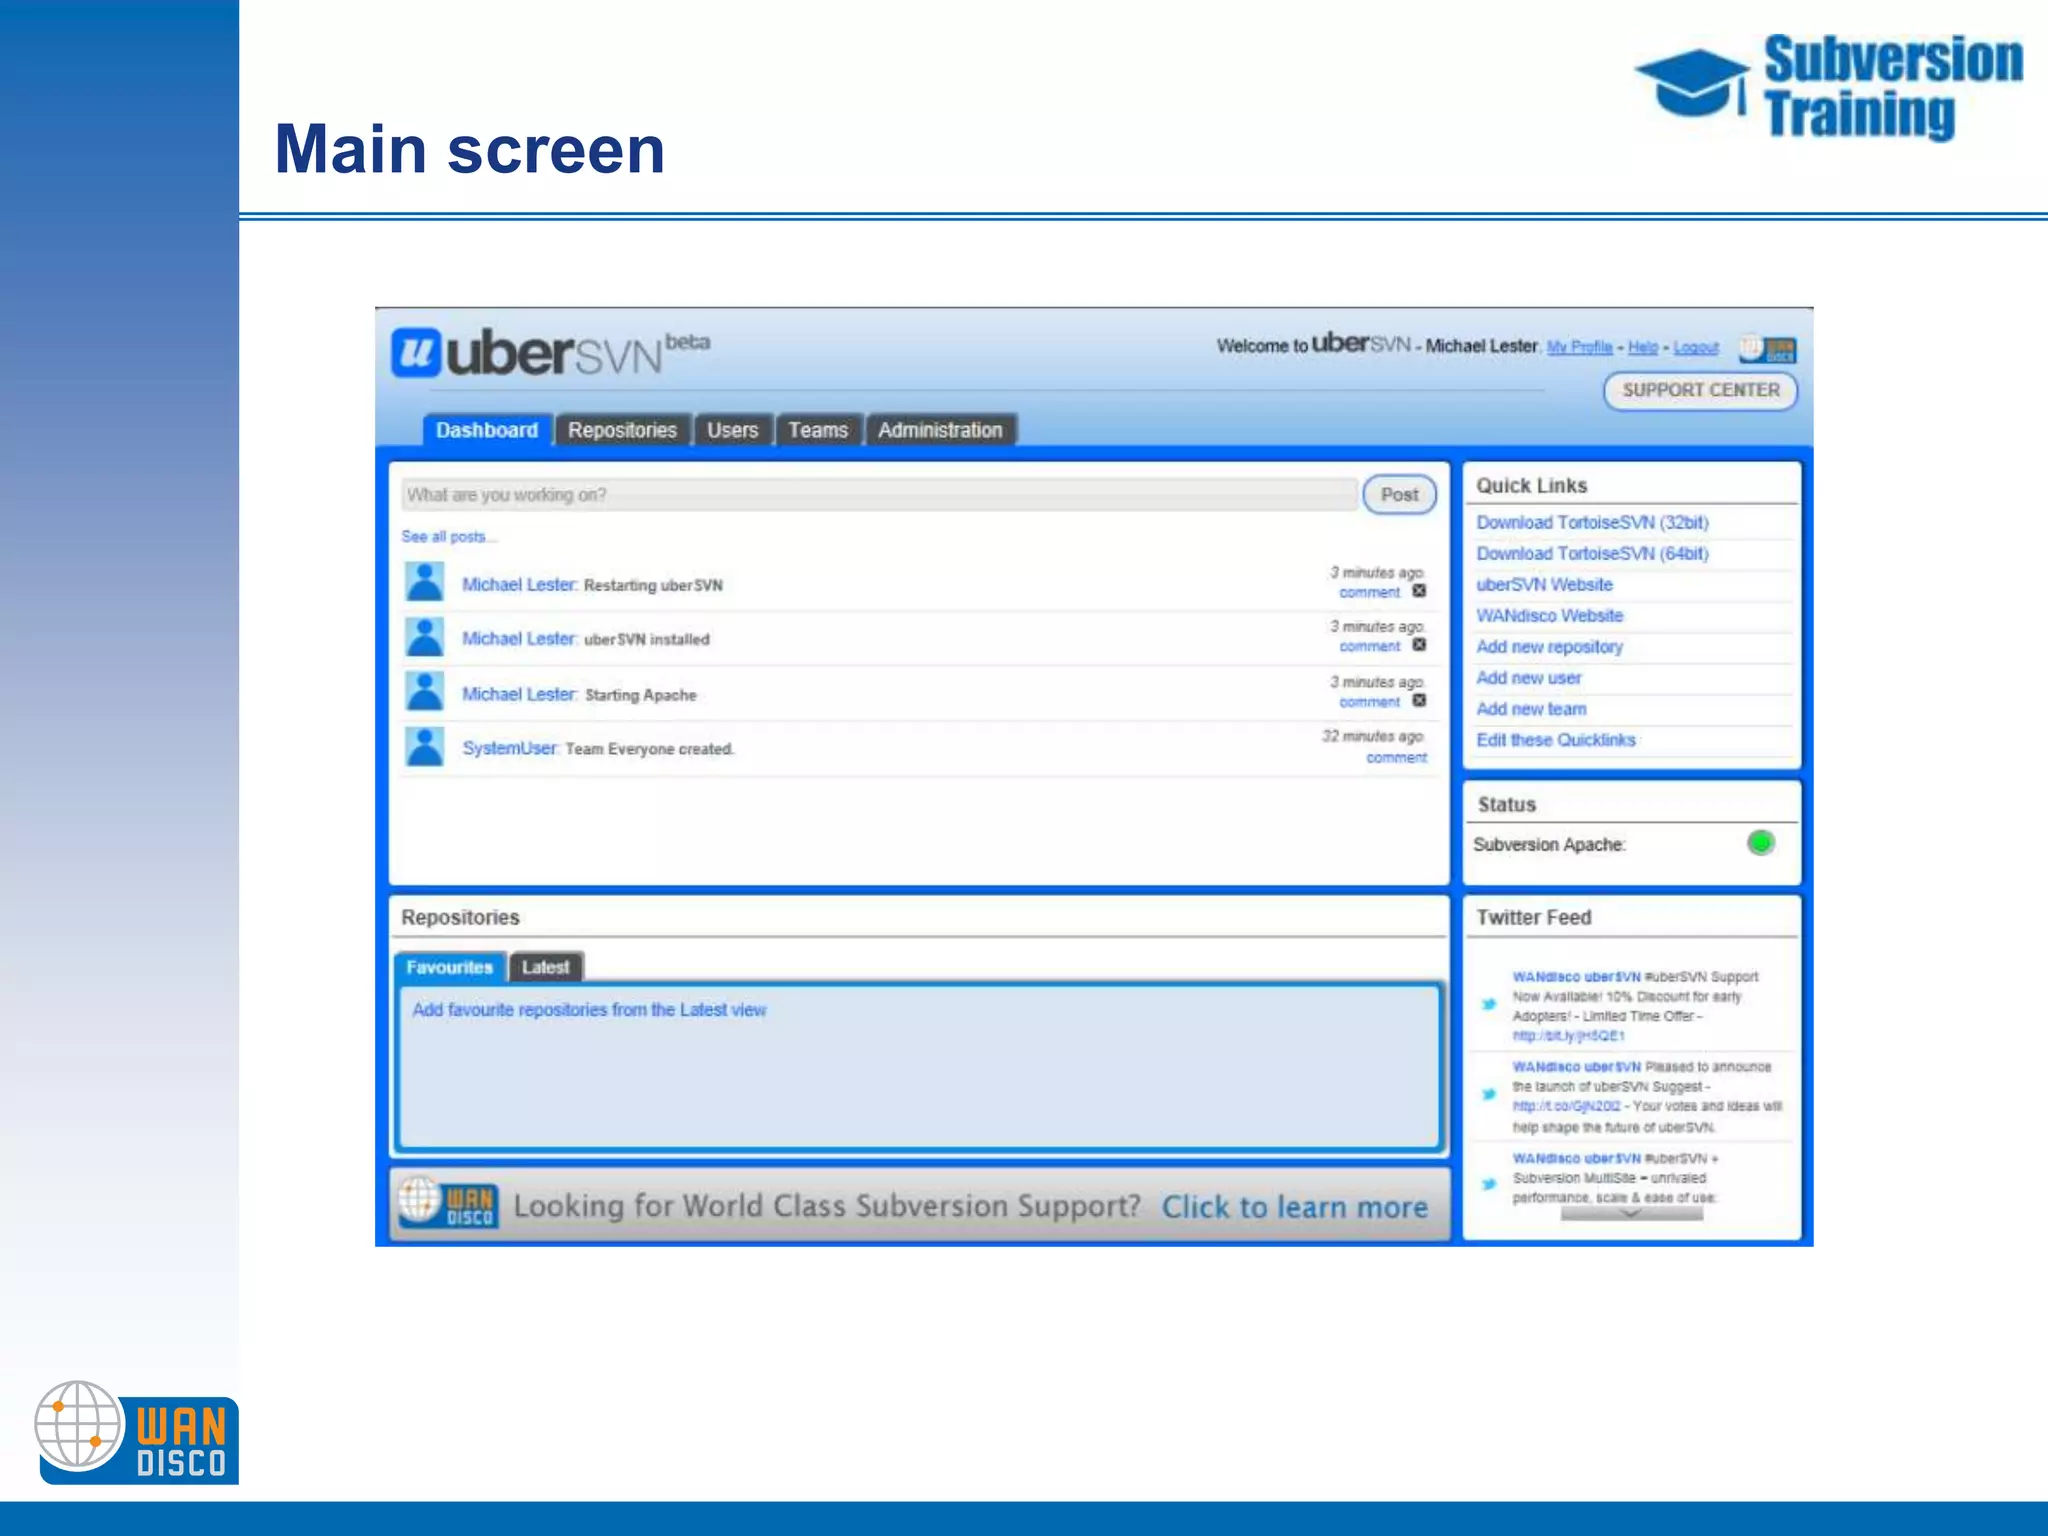Click the WANdisco icon in header

pos(1768,349)
